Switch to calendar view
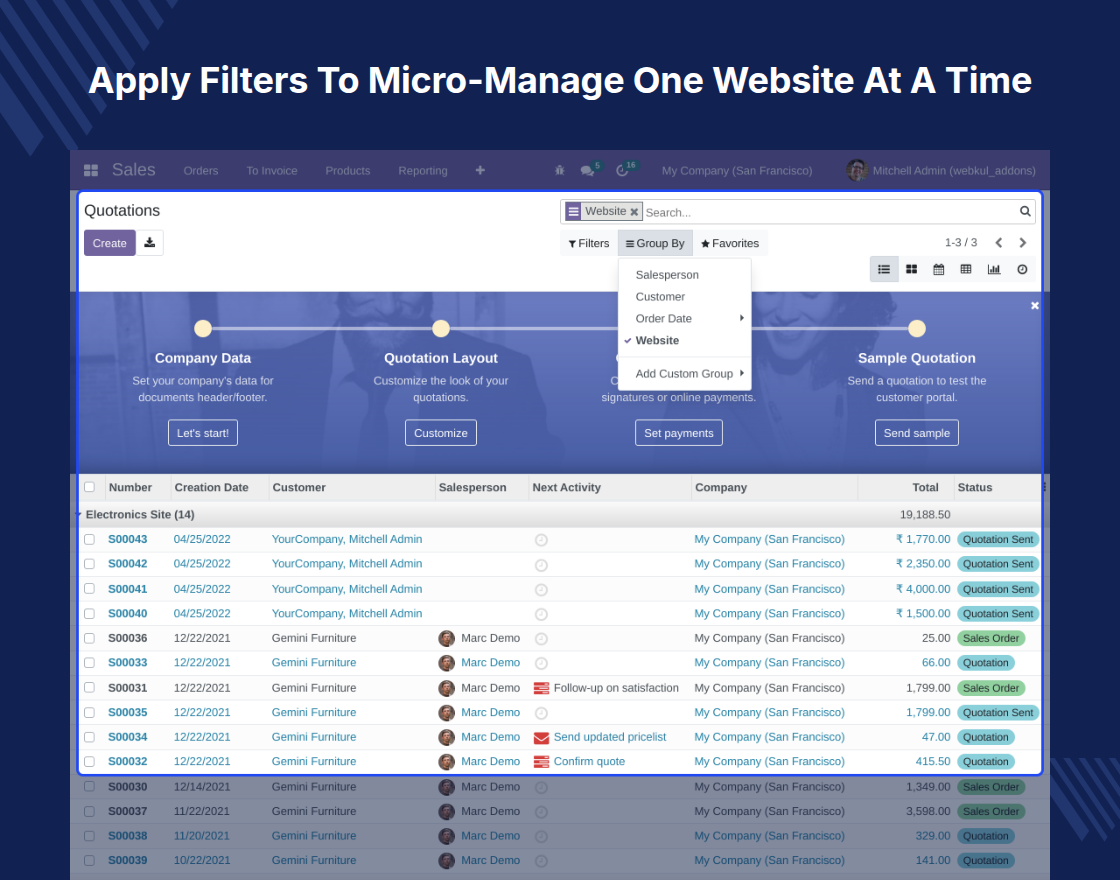1120x880 pixels. pos(939,269)
